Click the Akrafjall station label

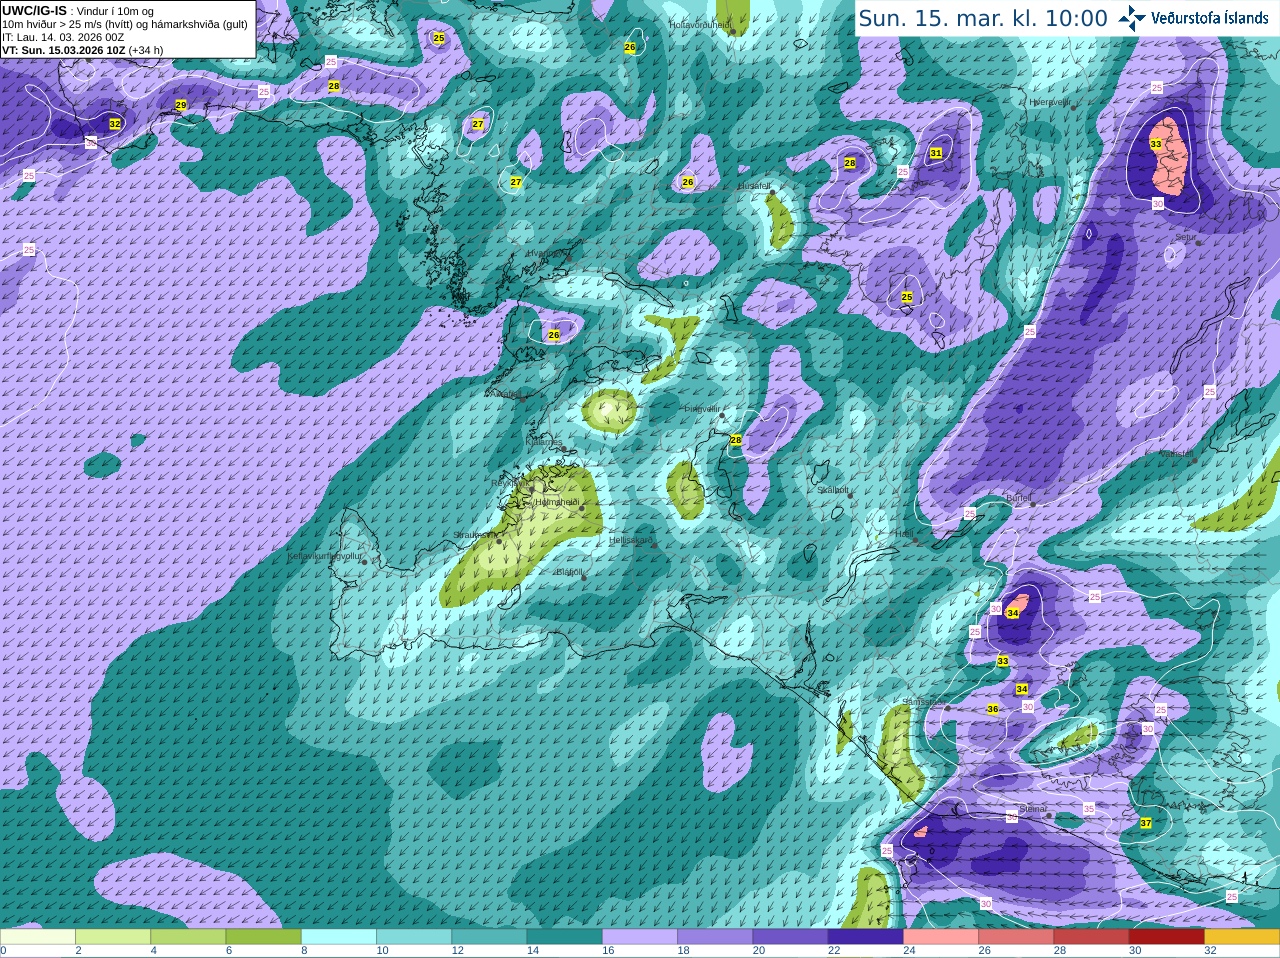tap(504, 393)
